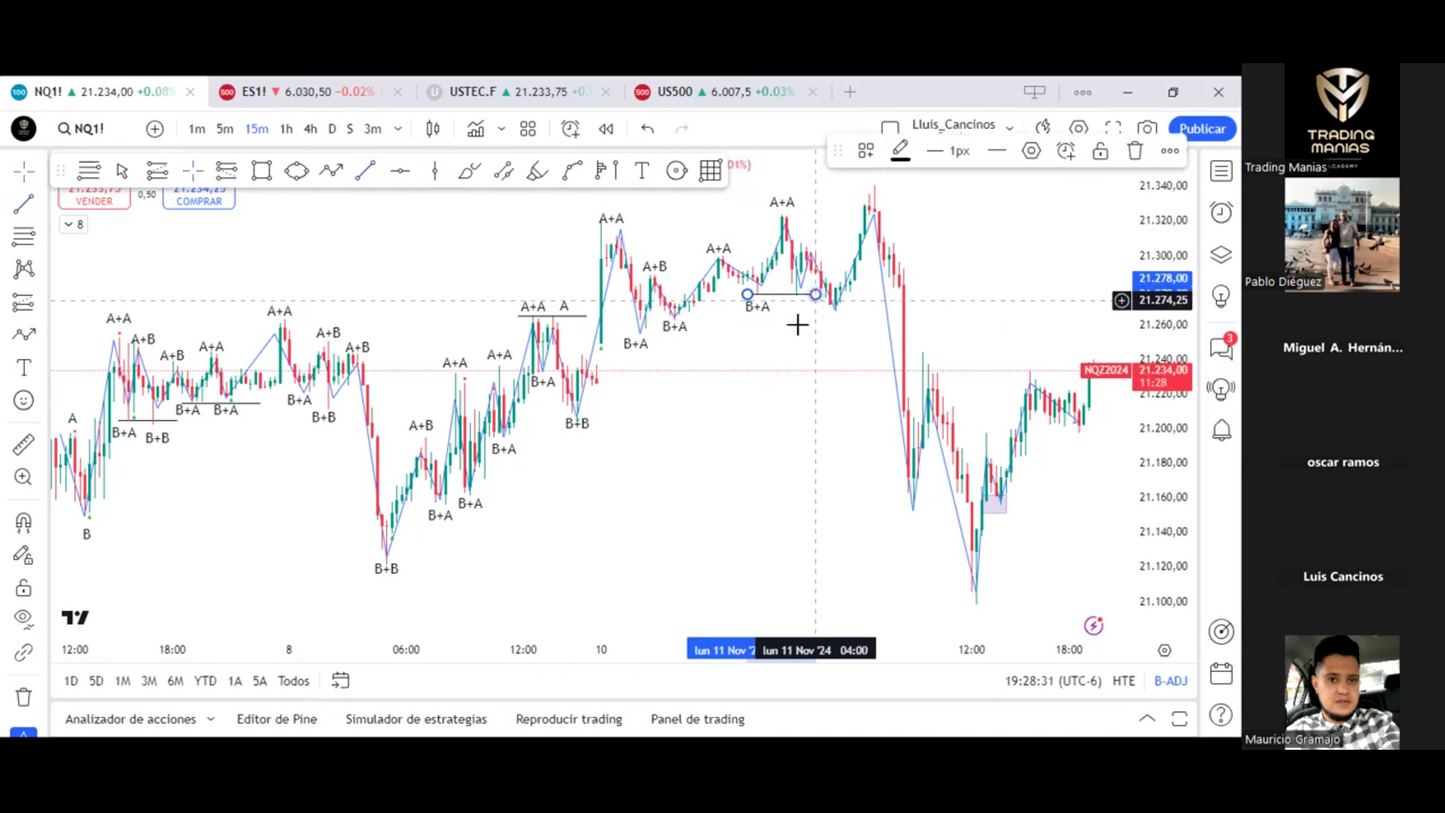Screen dimensions: 1445x813
Task: Take a chart snapshot with camera icon
Action: coord(1147,129)
